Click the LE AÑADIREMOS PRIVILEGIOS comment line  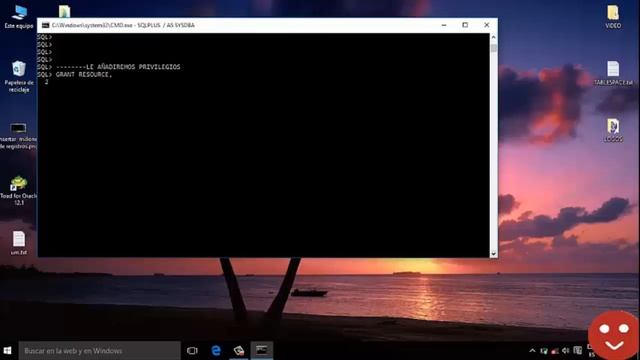[118, 67]
